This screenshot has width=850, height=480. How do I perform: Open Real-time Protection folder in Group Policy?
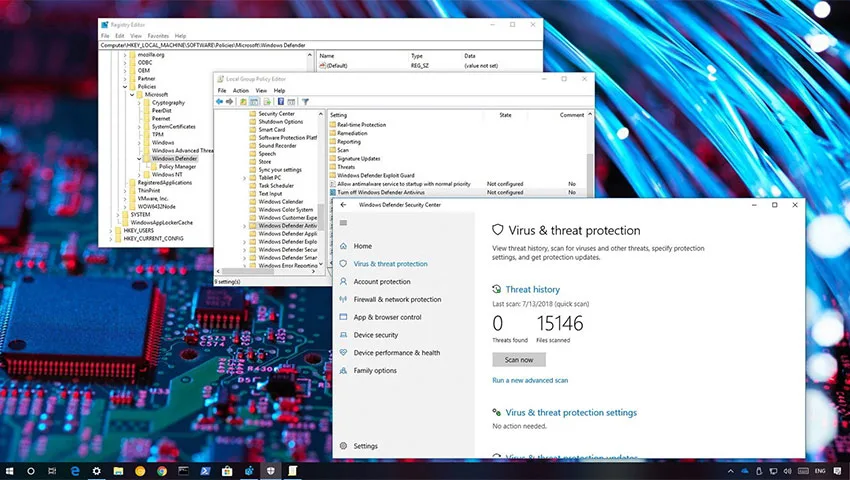pos(362,125)
